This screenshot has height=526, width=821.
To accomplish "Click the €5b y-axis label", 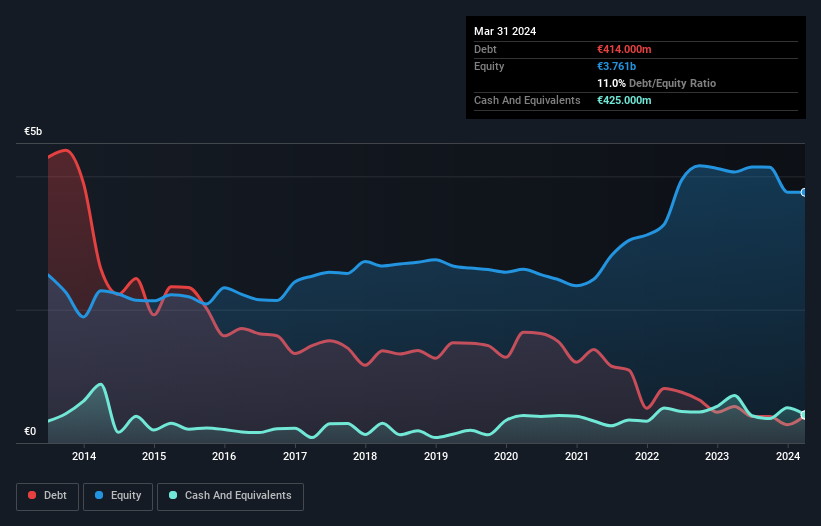I will point(33,131).
